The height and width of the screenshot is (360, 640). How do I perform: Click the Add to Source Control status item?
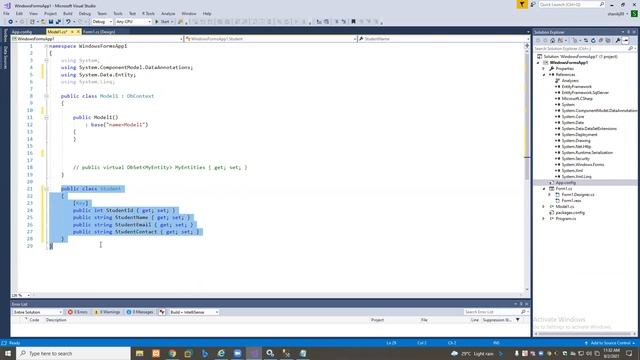tap(610, 343)
